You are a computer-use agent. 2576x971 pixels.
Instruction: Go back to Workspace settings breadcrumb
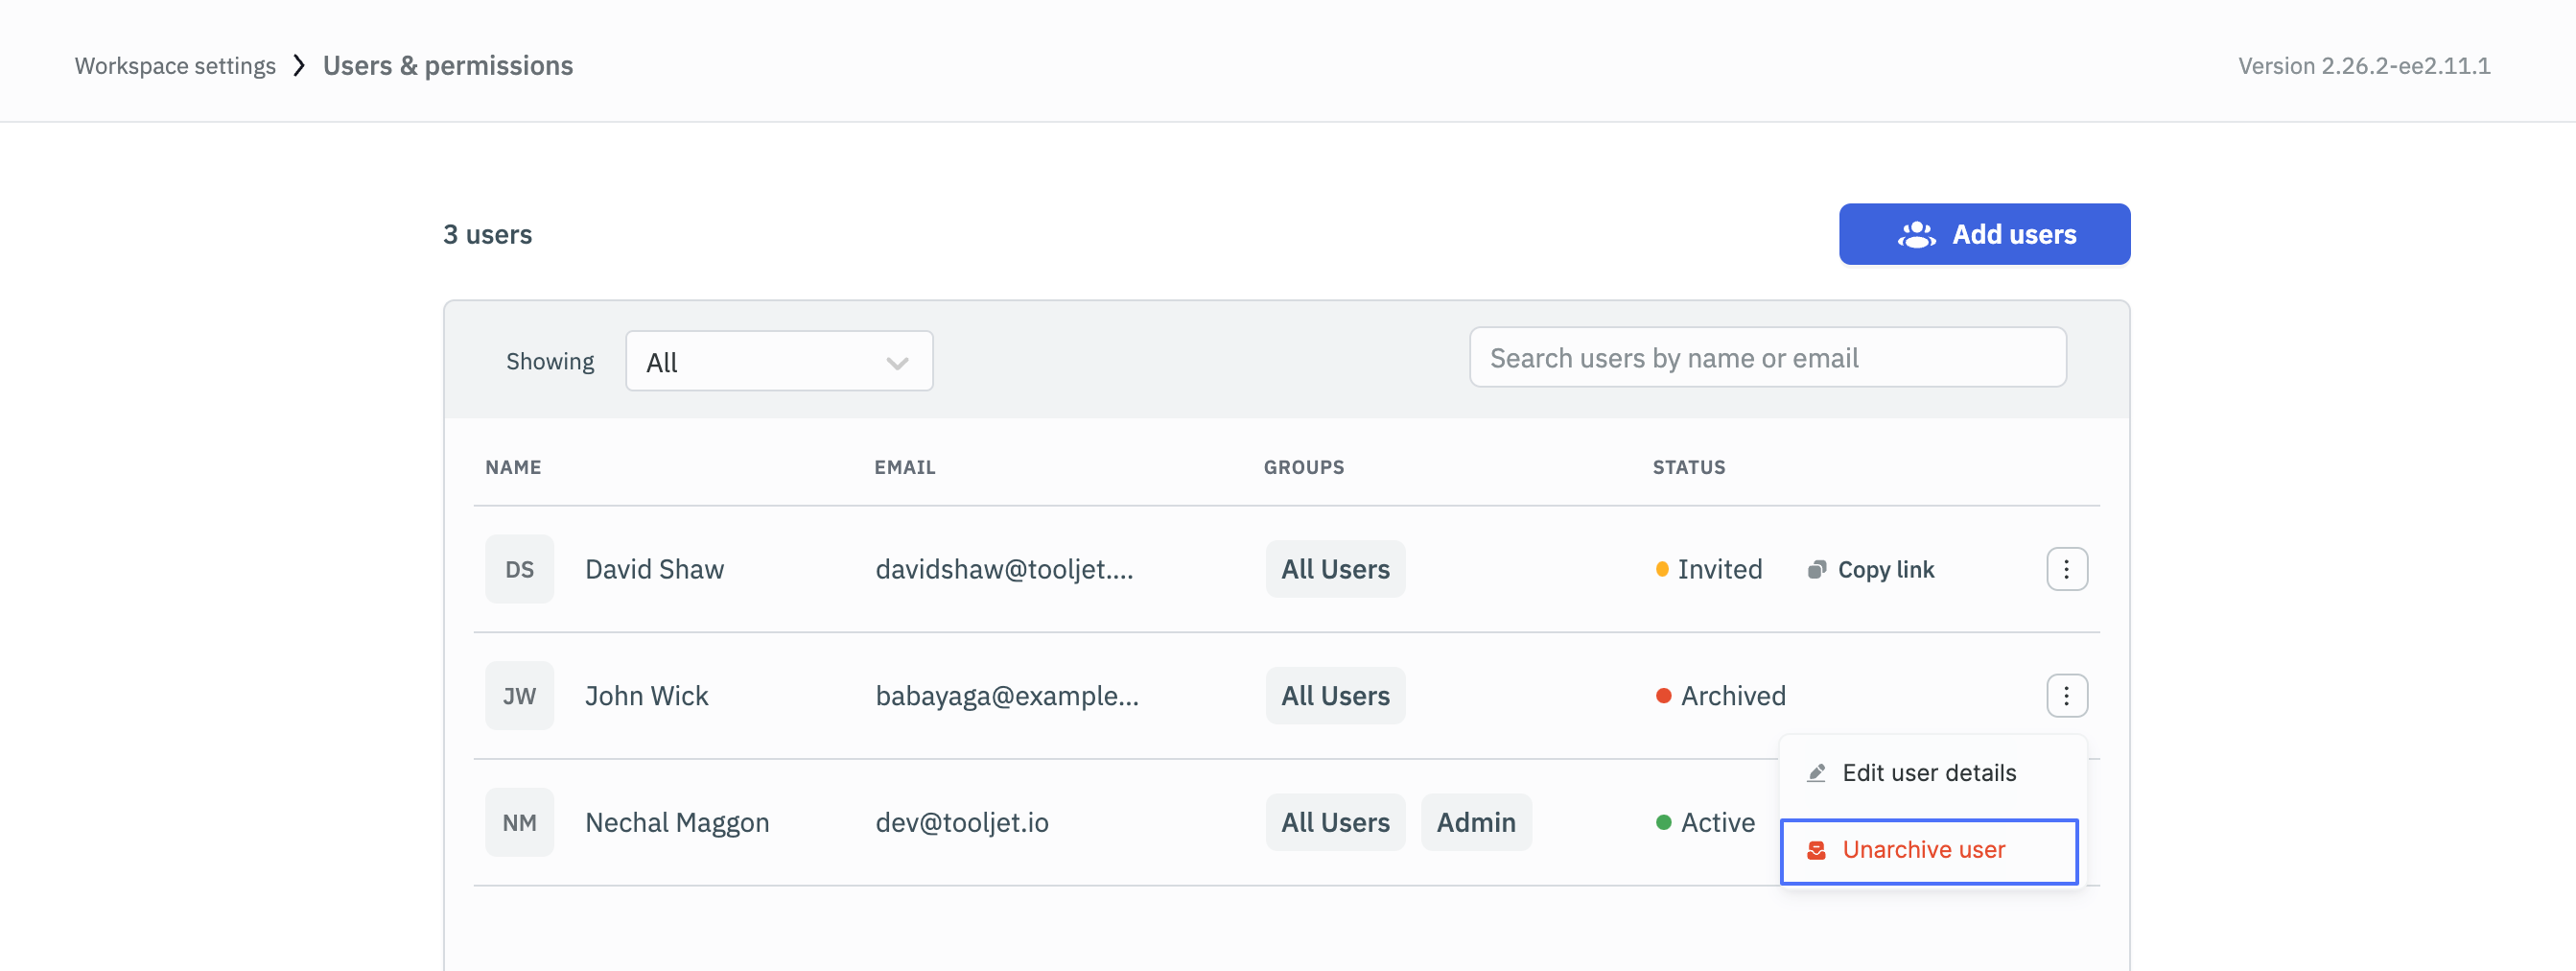[x=175, y=66]
